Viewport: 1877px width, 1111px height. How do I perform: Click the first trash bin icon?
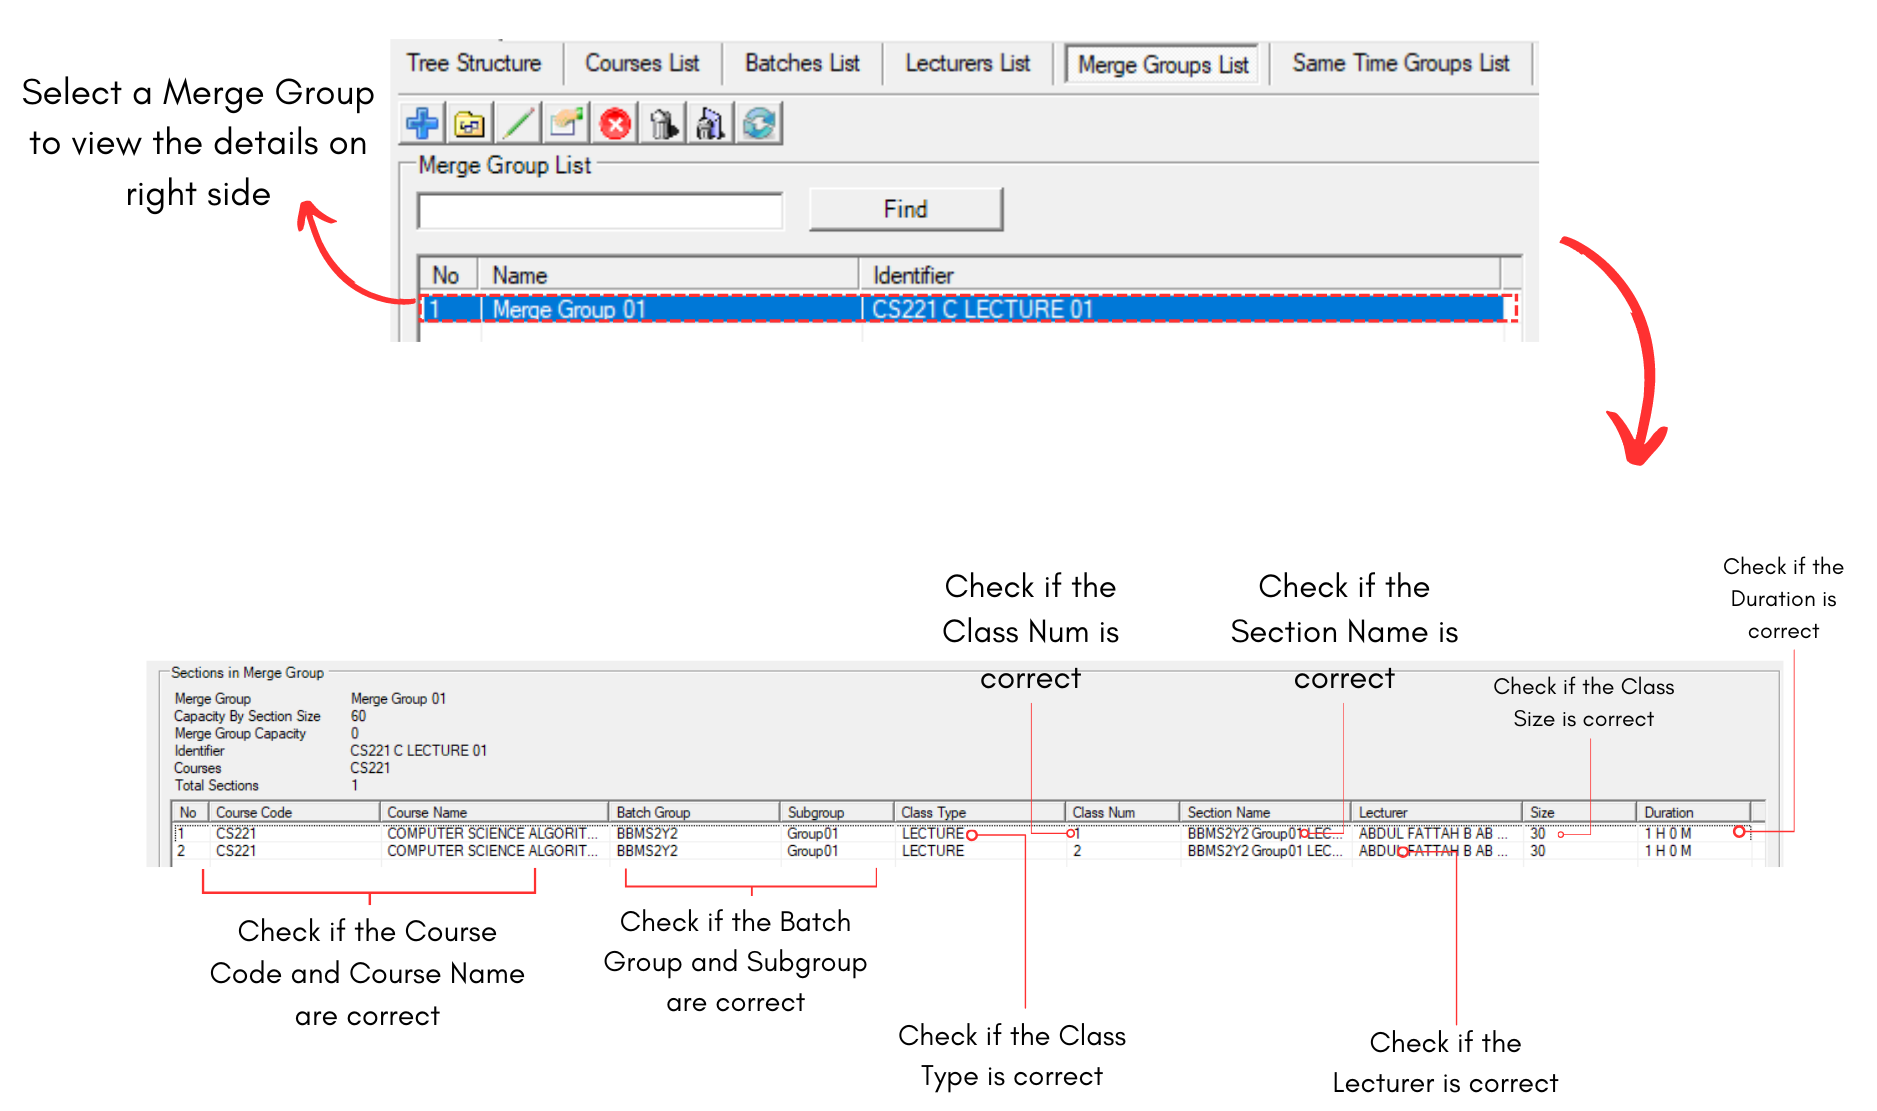click(x=663, y=124)
